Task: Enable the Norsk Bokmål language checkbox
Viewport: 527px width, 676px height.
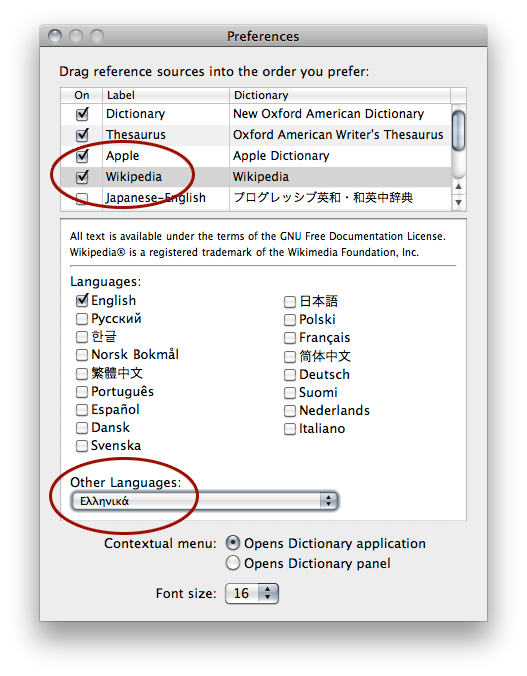Action: pos(82,355)
